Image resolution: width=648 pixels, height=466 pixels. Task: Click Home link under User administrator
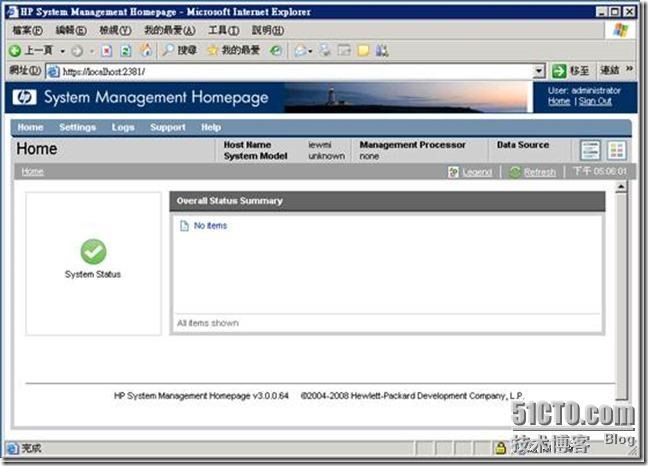[559, 101]
